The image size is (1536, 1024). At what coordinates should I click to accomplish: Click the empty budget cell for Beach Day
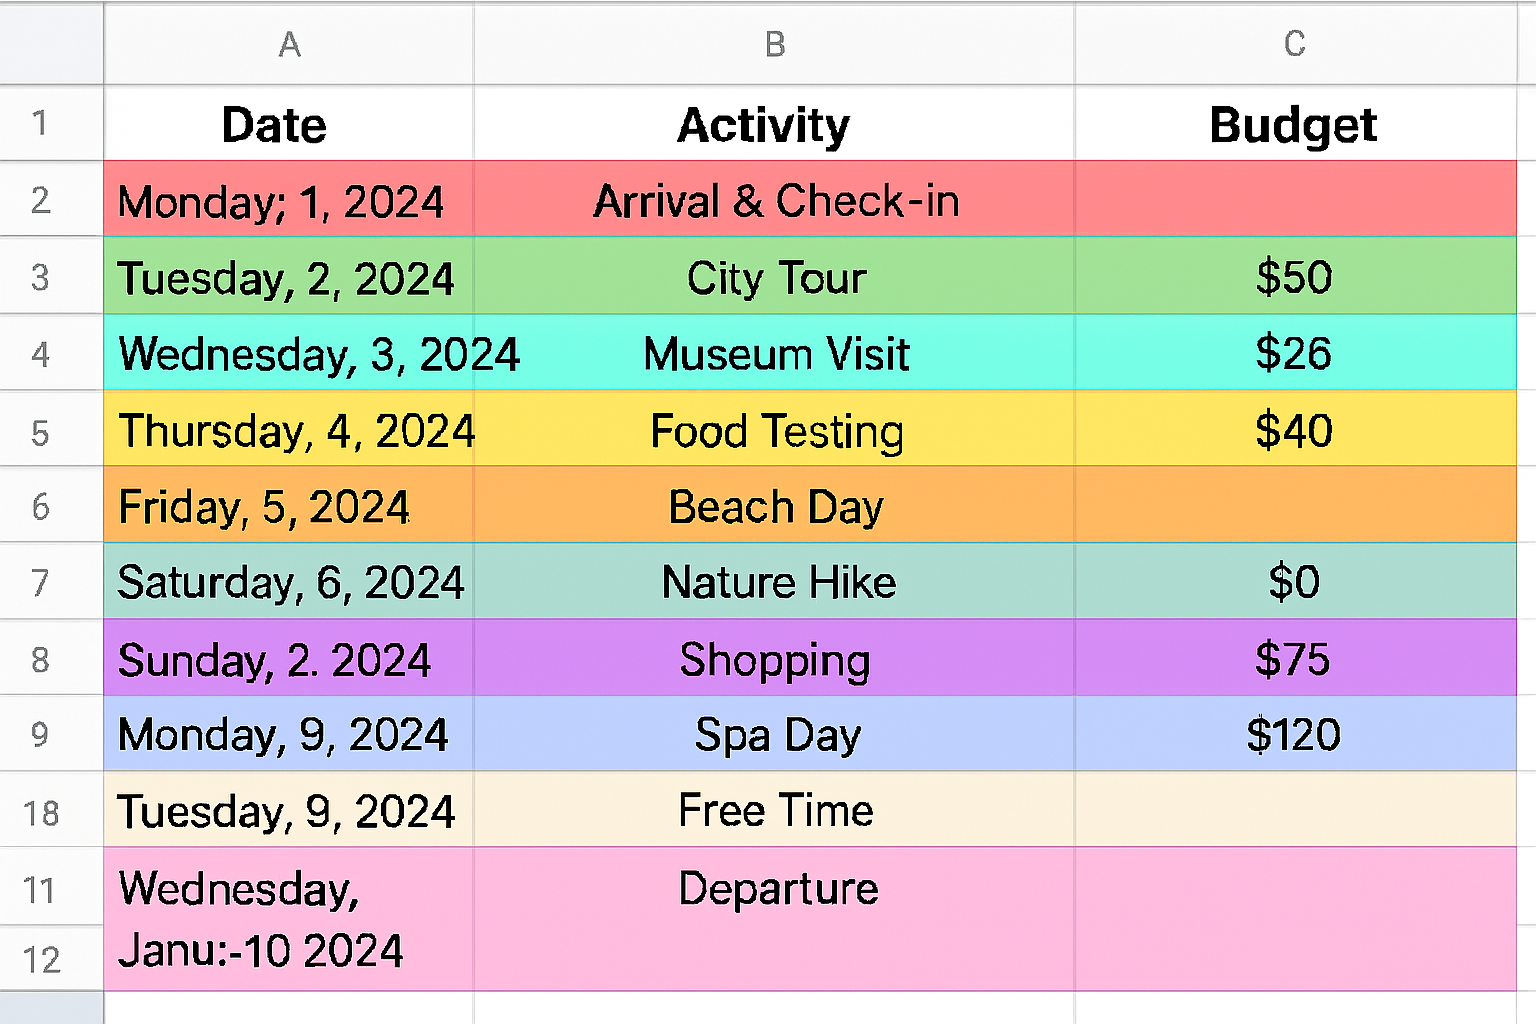[x=1293, y=507]
